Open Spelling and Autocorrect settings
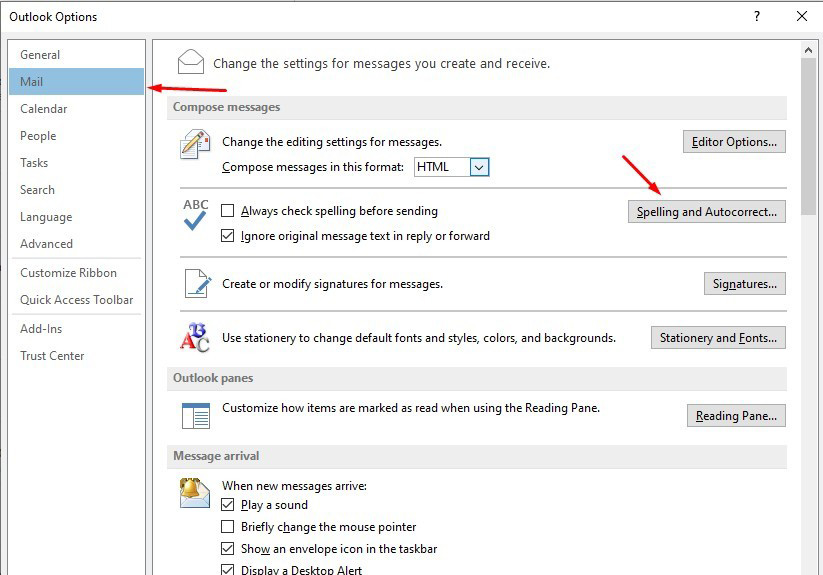The height and width of the screenshot is (575, 823). (706, 212)
